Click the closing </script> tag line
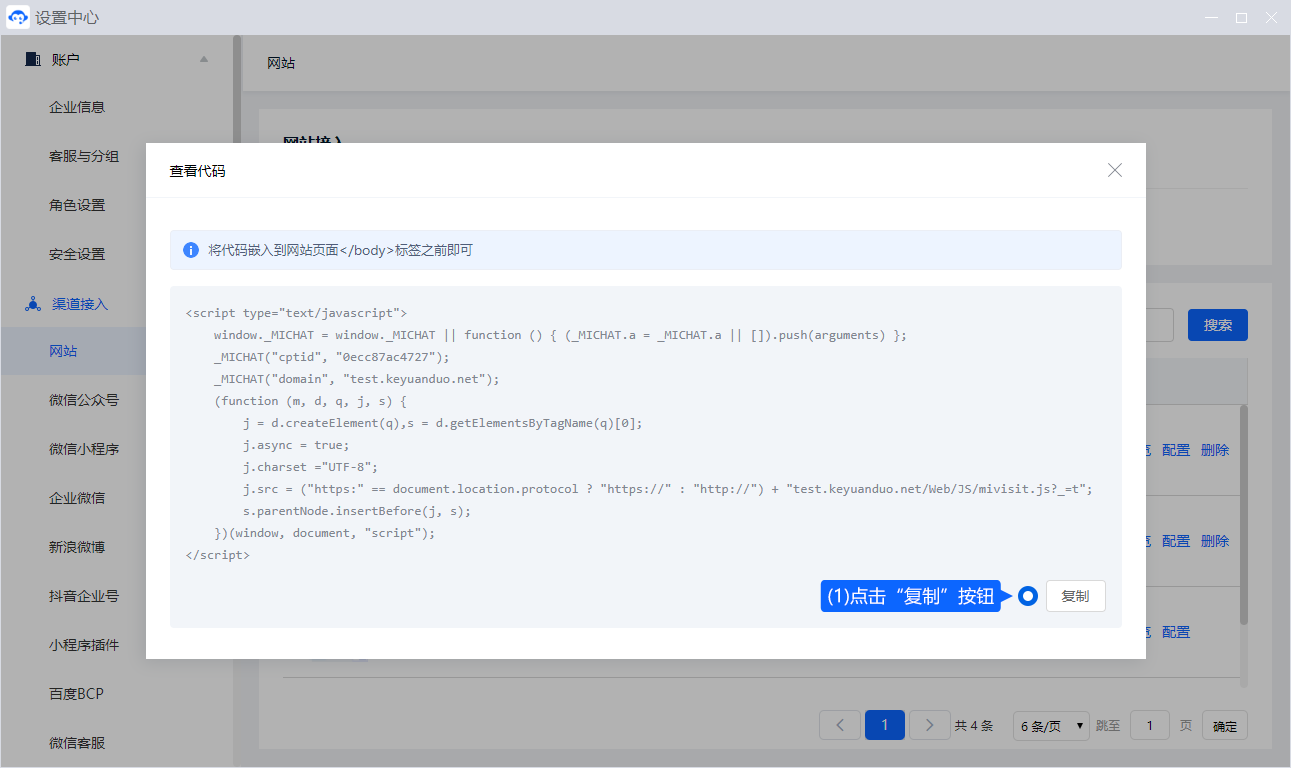Screen dimensions: 1291x768 pyautogui.click(x=218, y=555)
